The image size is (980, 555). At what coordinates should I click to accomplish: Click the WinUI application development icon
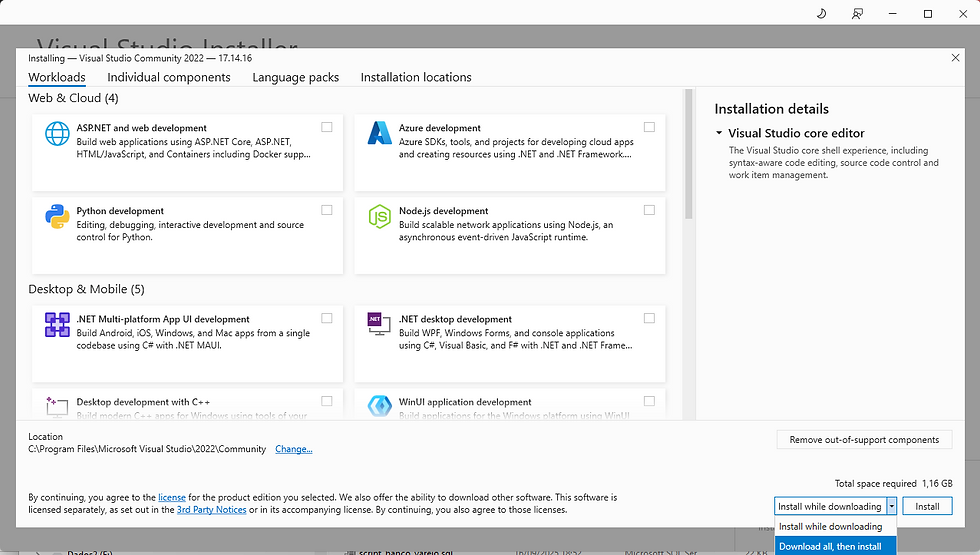point(379,404)
